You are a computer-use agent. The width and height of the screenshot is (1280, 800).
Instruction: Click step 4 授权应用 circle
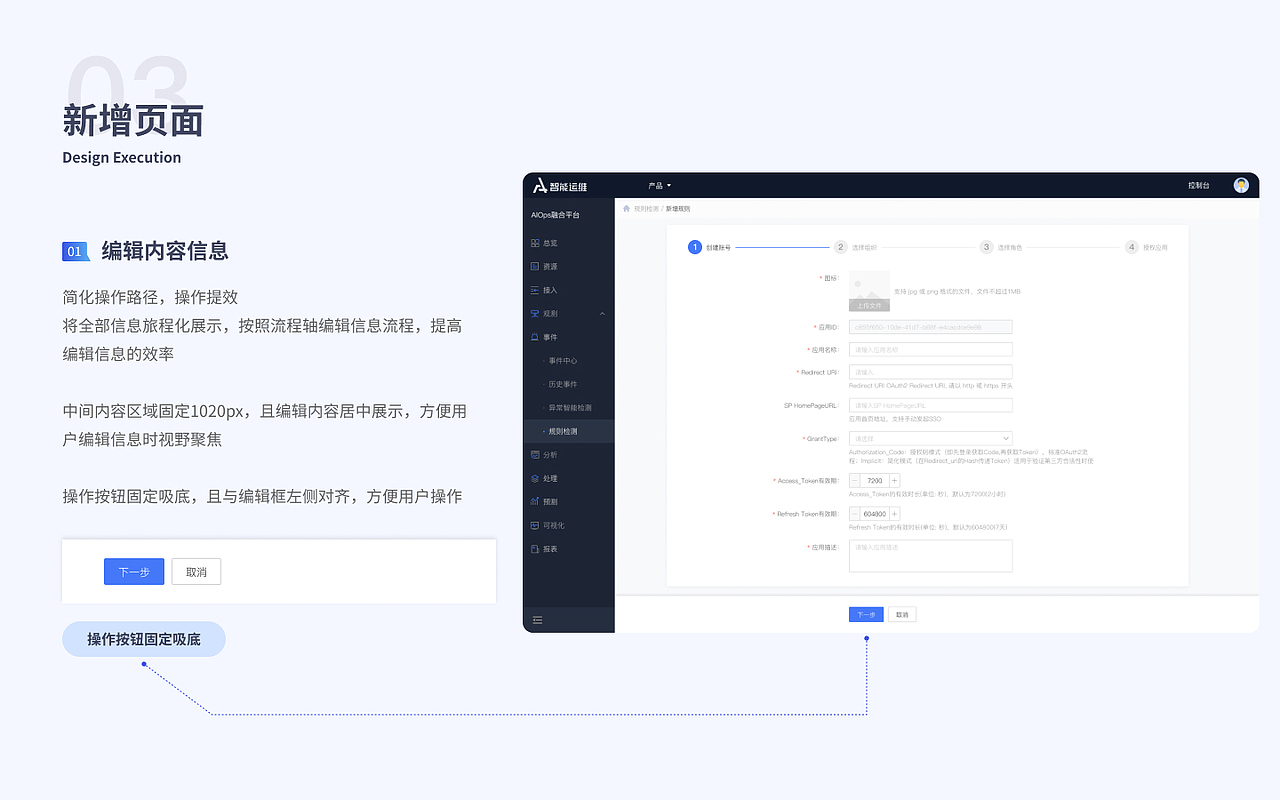1132,247
